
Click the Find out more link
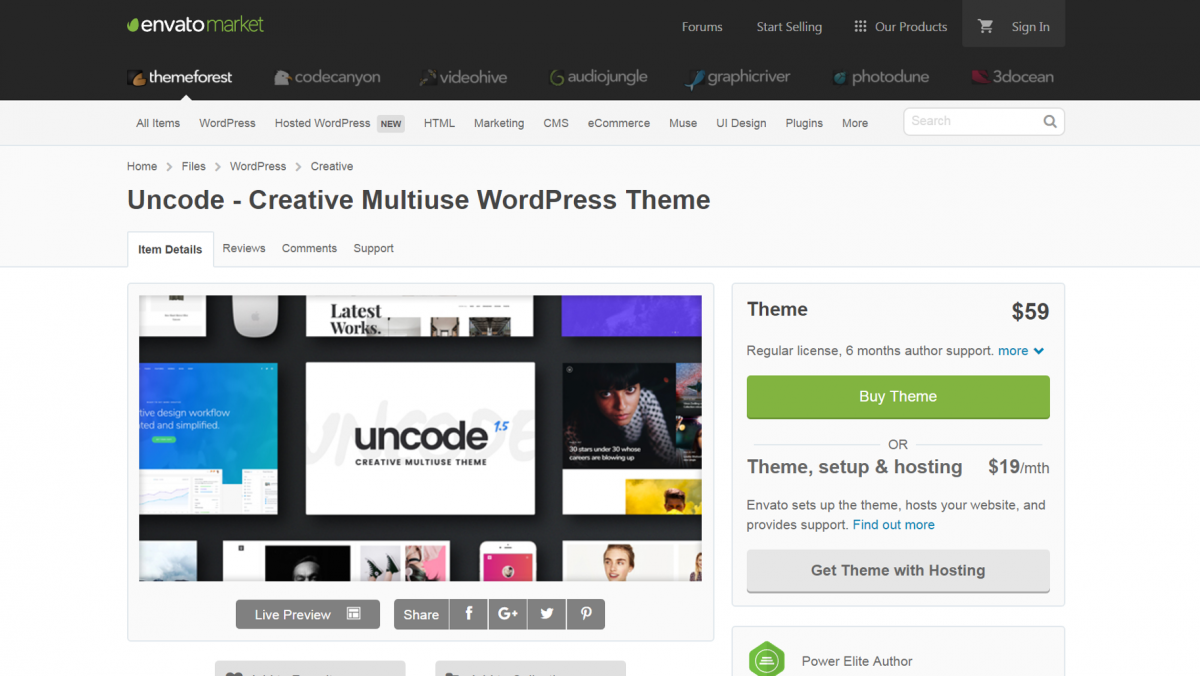894,525
